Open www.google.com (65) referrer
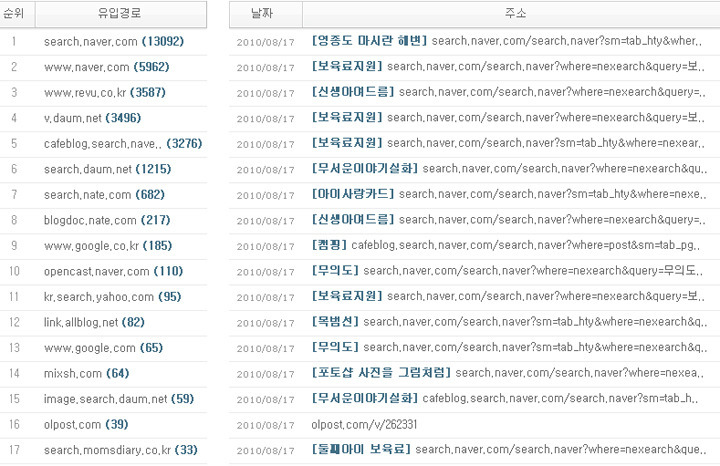 coord(103,348)
